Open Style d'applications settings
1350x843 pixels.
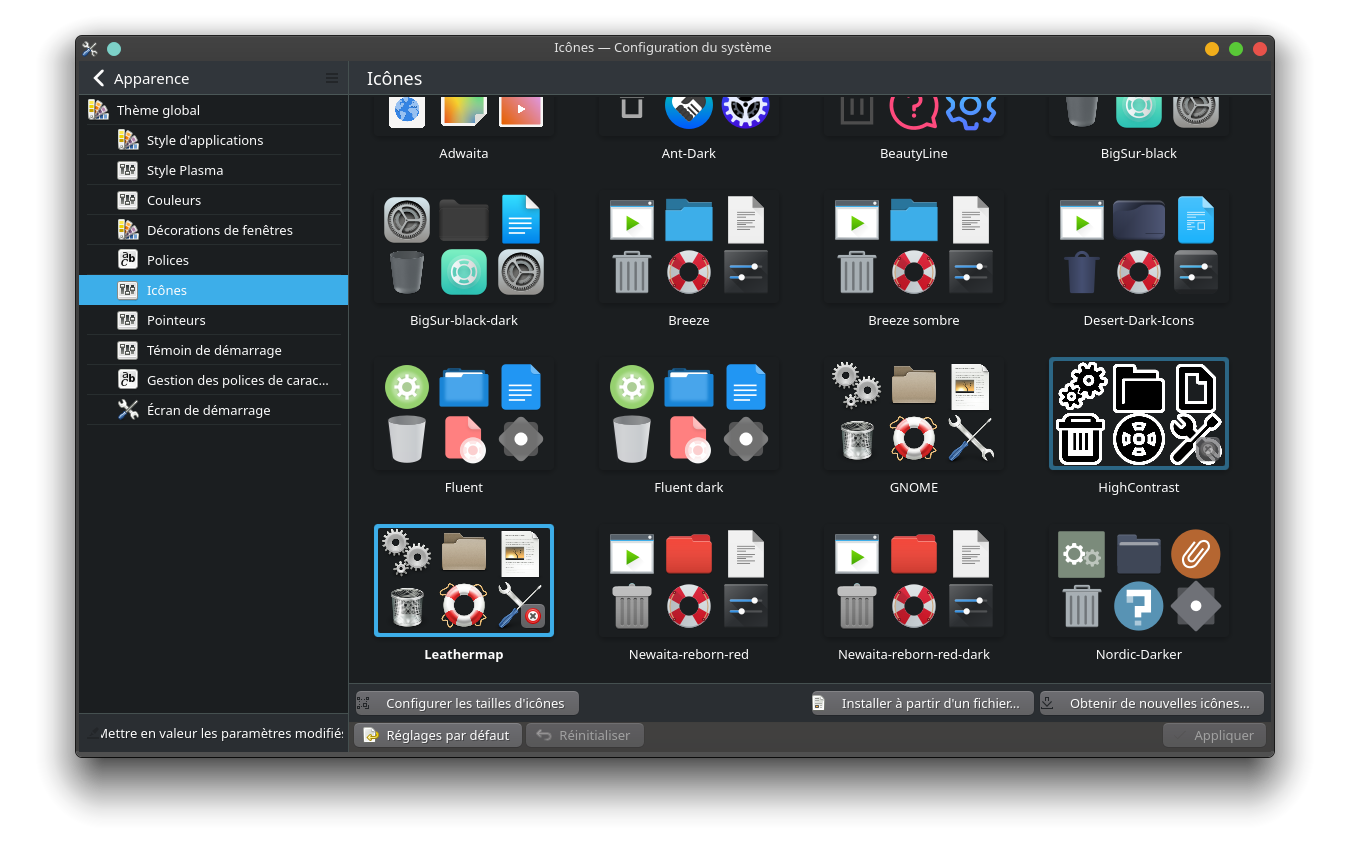point(214,140)
